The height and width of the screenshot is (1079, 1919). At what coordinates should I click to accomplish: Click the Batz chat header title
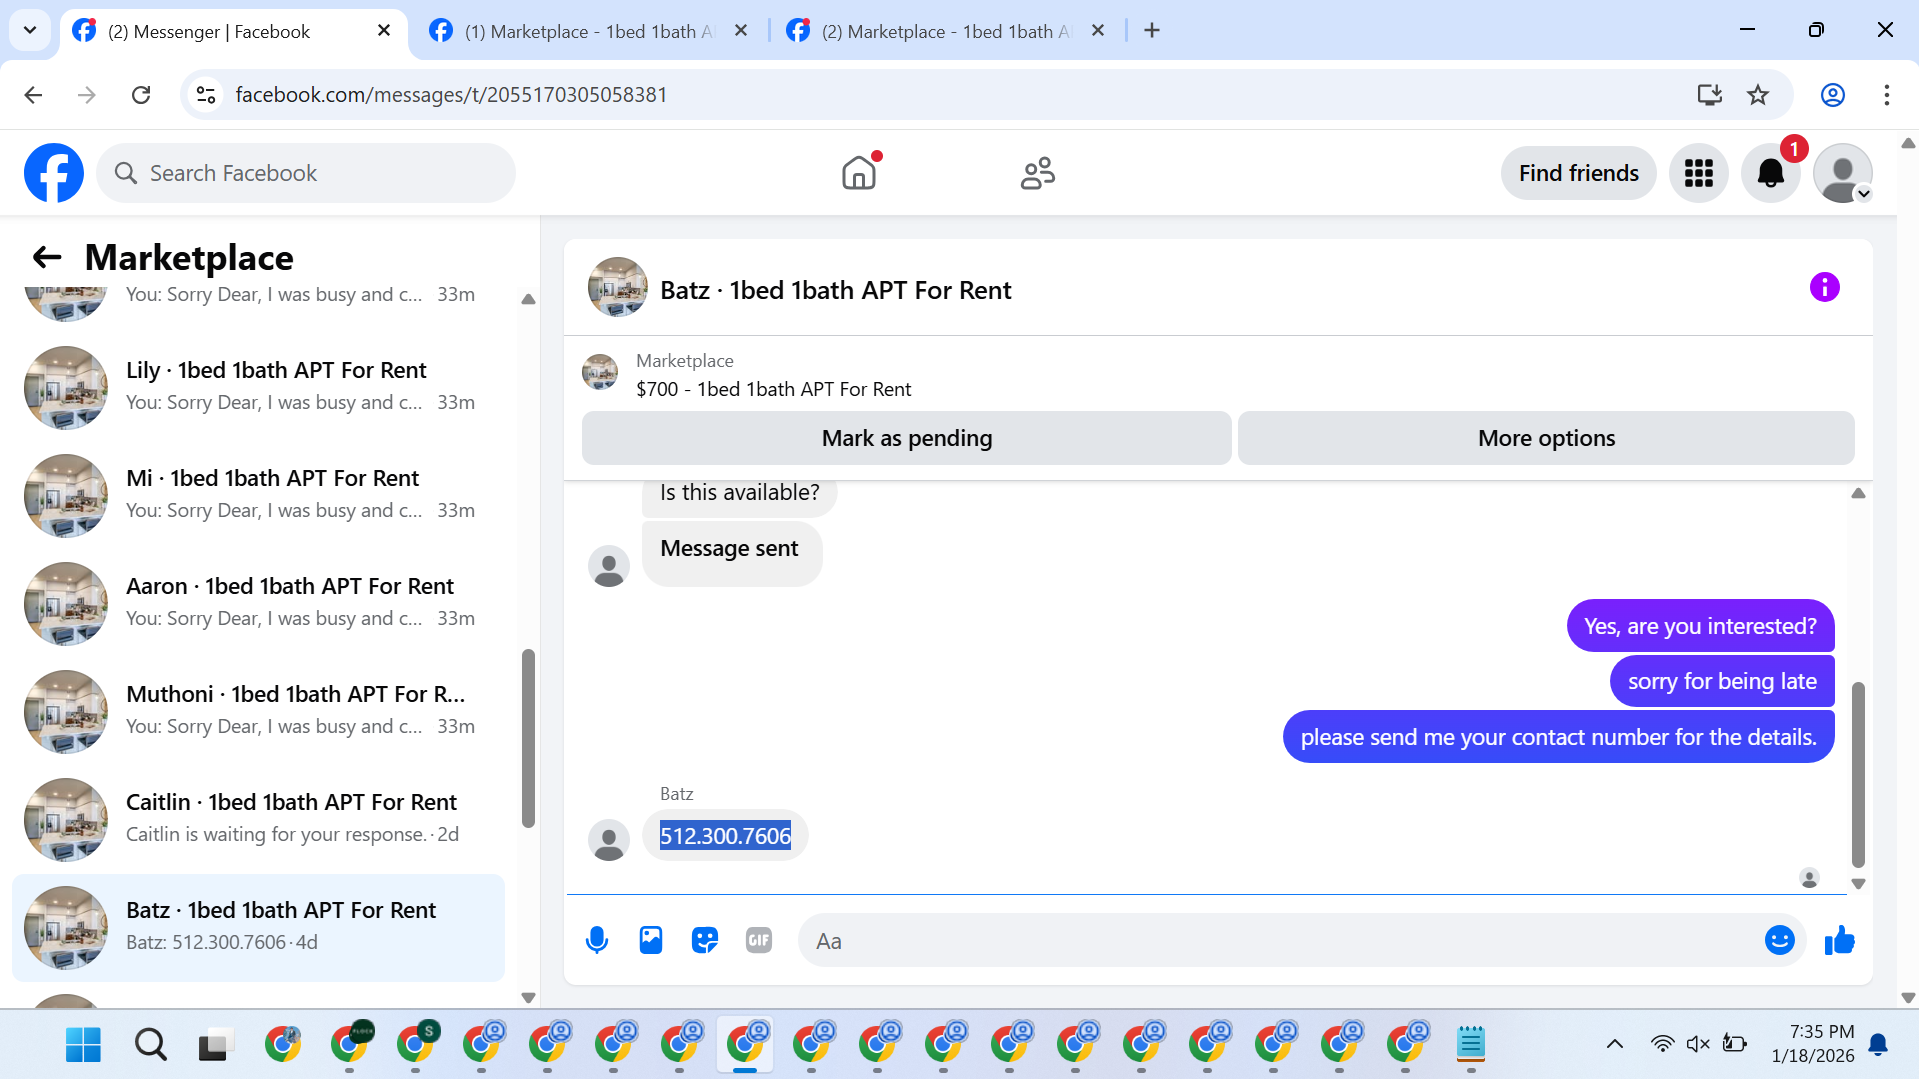coord(835,290)
